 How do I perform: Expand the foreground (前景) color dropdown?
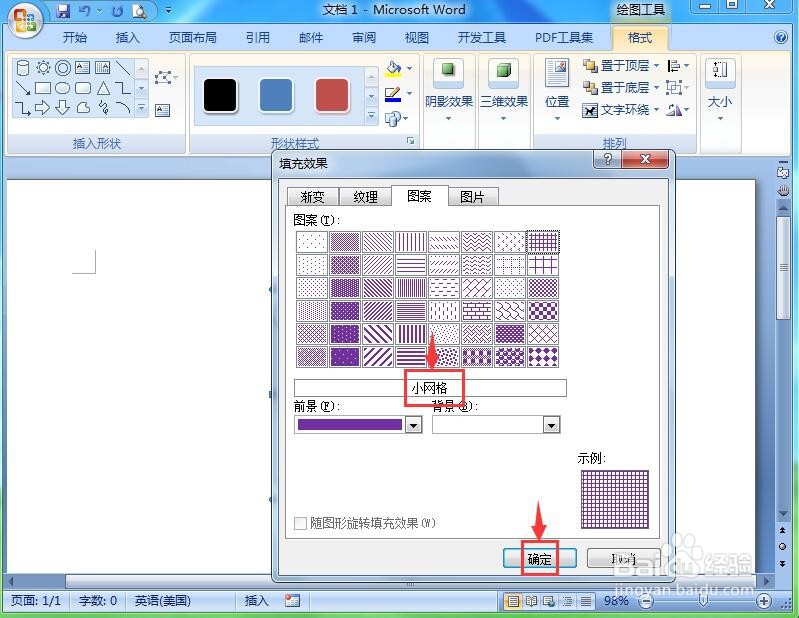(414, 424)
